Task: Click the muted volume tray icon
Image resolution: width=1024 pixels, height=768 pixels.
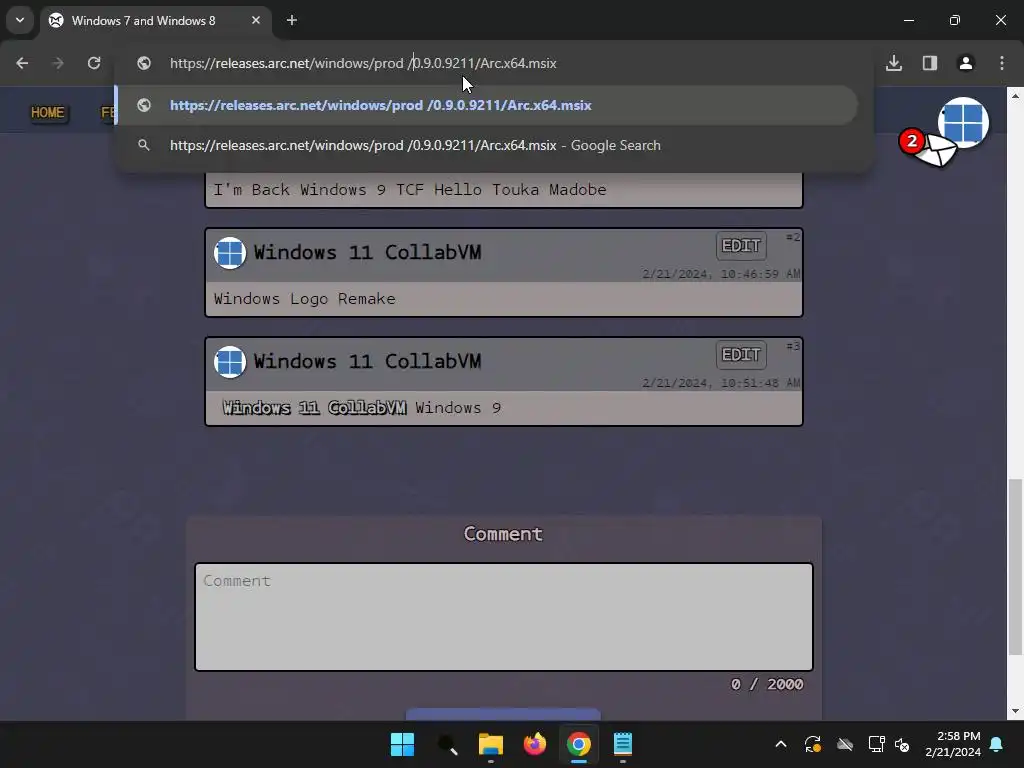Action: click(903, 744)
